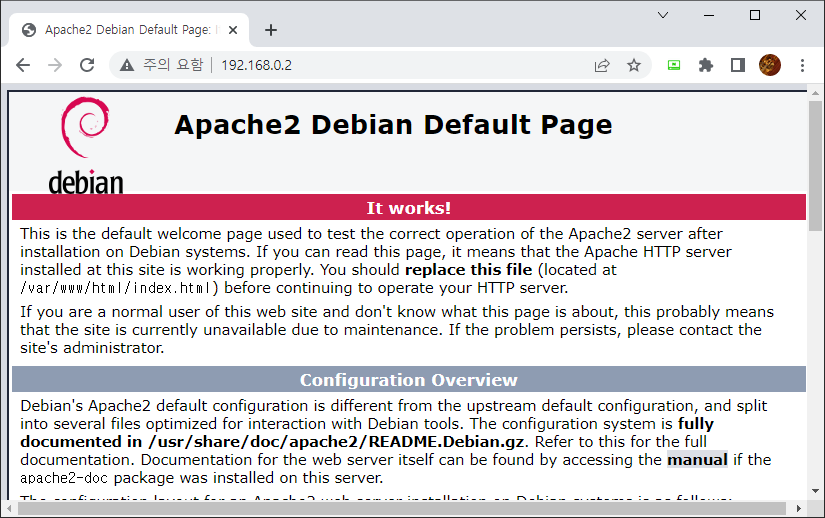825x518 pixels.
Task: Open the Chrome profile avatar
Action: click(770, 65)
